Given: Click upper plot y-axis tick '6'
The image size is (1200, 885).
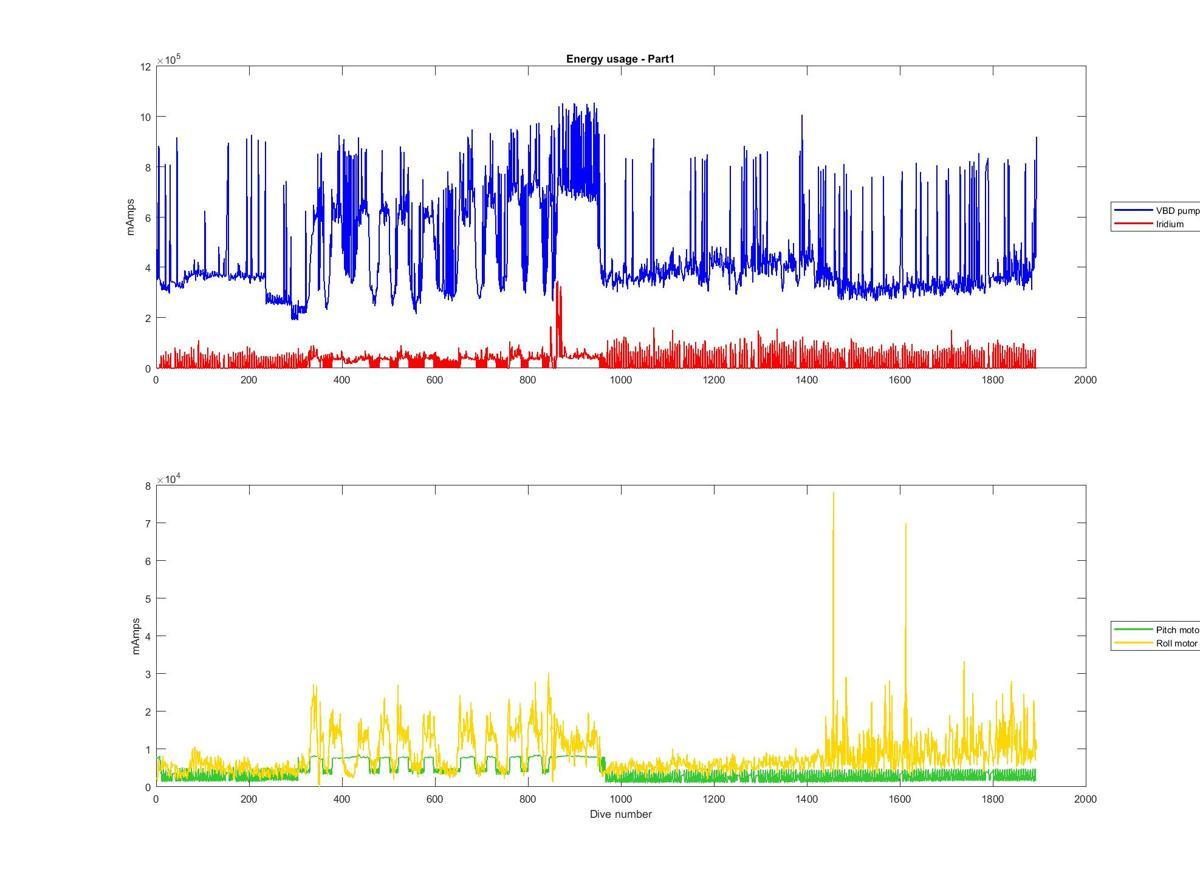Looking at the screenshot, I should tap(148, 218).
